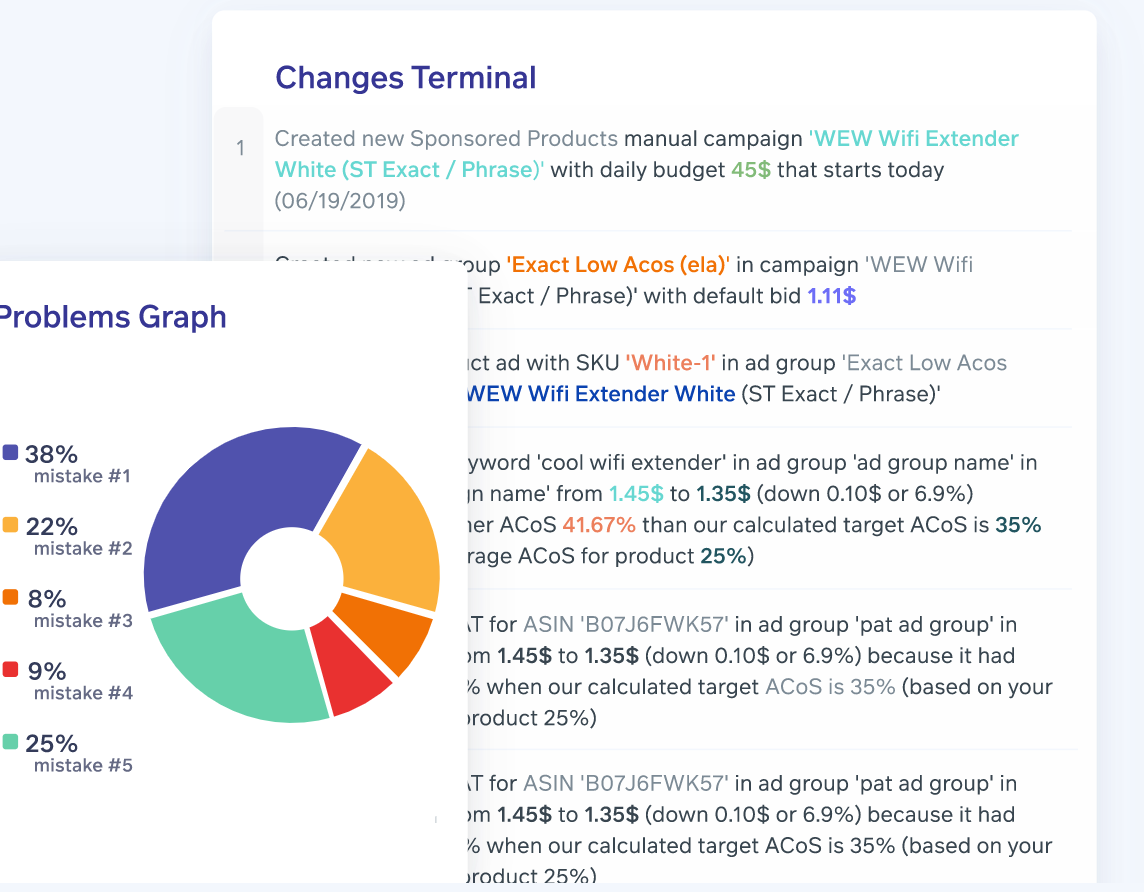
Task: Click the orange legend square beside 8%
Action: tap(11, 598)
